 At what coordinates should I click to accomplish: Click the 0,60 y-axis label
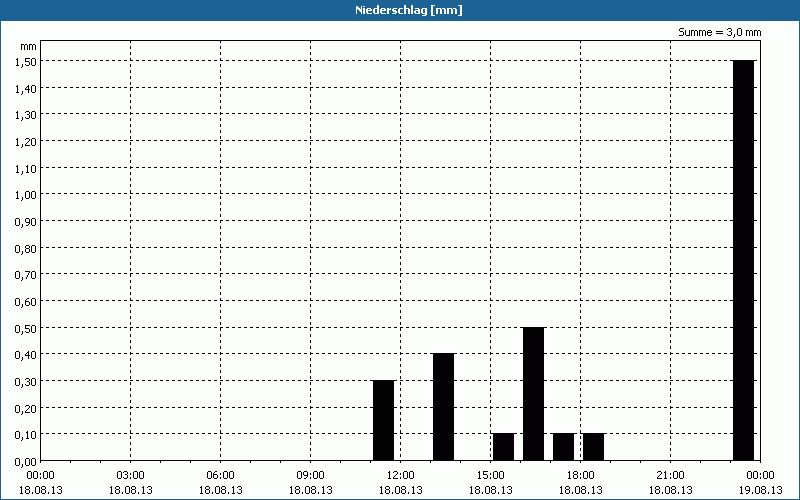[x=26, y=302]
